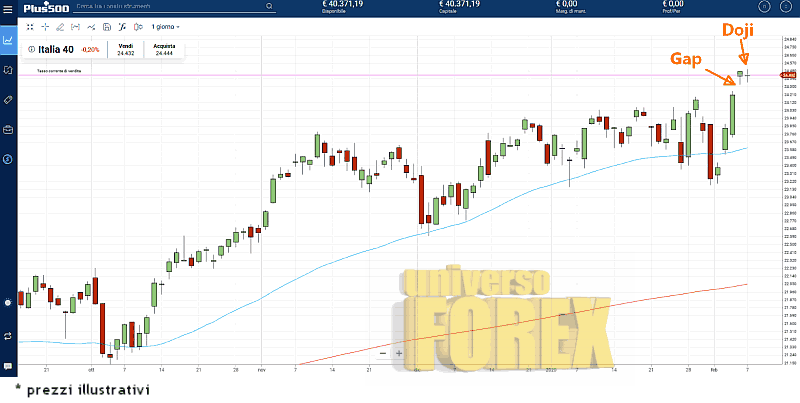Click the Vendi sell button
The image size is (800, 403).
tap(125, 49)
